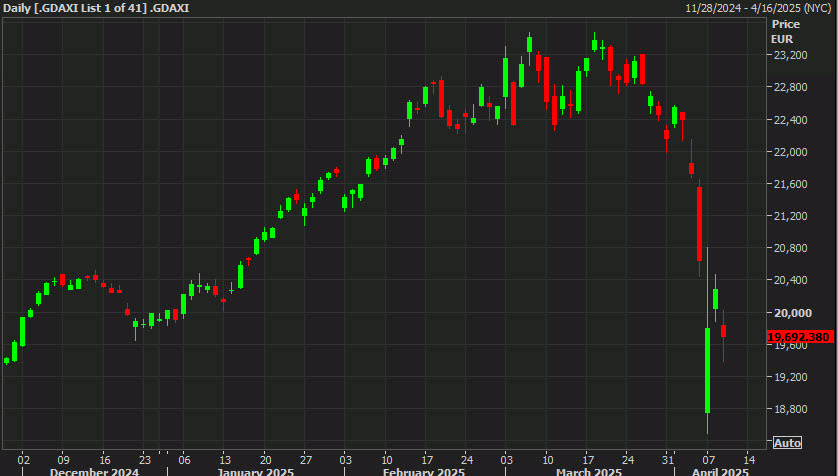Click the '13' date tick in January
The width and height of the screenshot is (838, 476).
[x=225, y=459]
